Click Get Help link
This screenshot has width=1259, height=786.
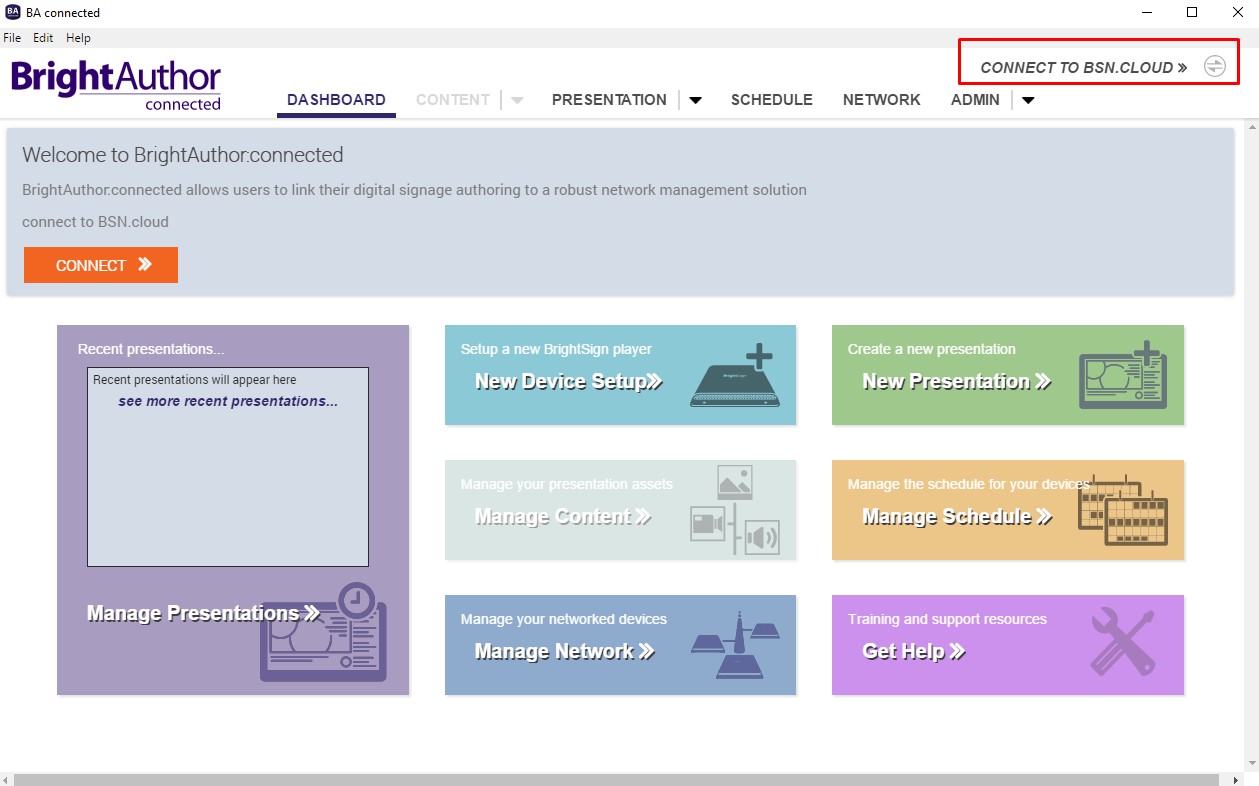pos(914,652)
